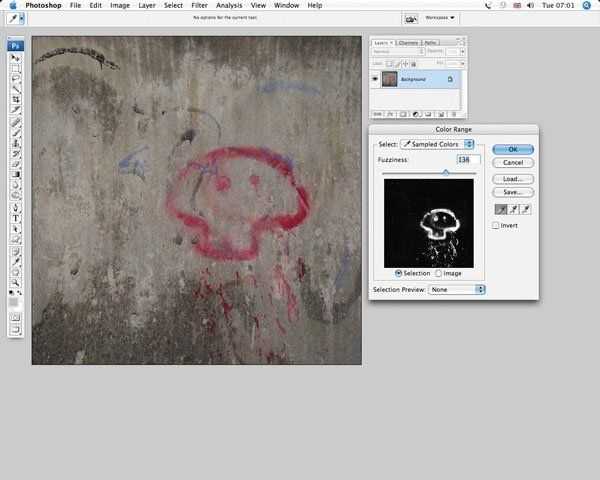The image size is (600, 480).
Task: Click the Fuzziness slider handle
Action: [446, 172]
